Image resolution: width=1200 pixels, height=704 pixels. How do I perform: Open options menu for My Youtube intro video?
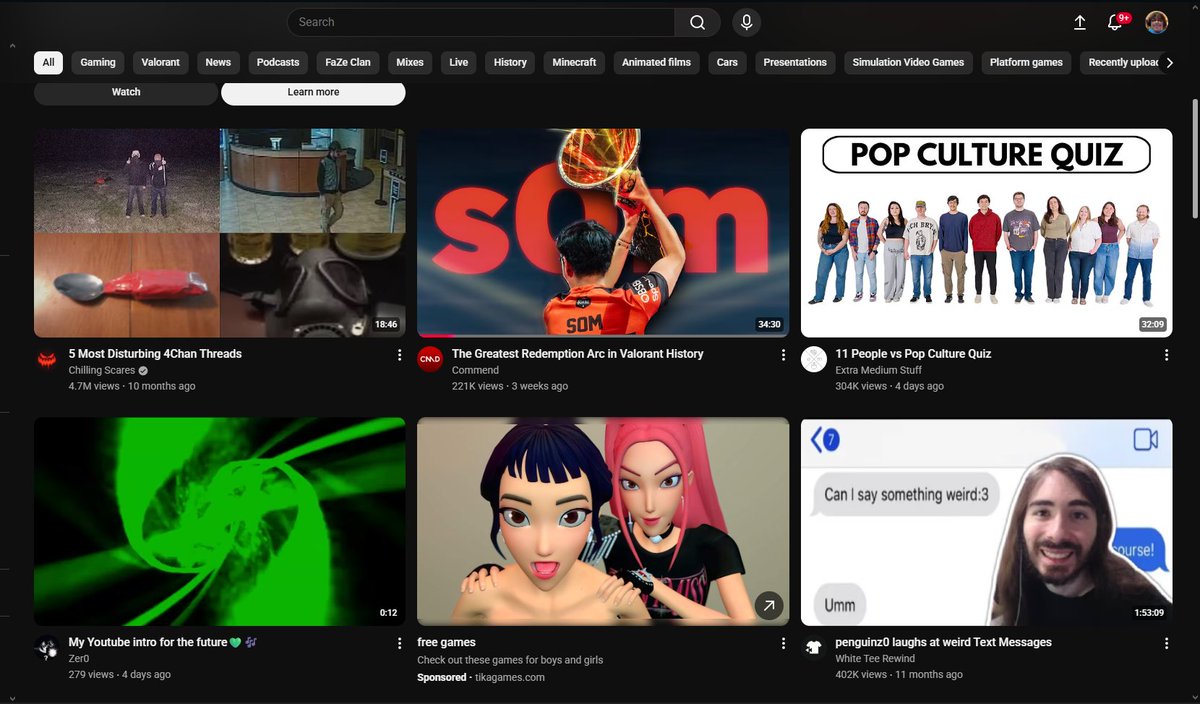coord(400,644)
